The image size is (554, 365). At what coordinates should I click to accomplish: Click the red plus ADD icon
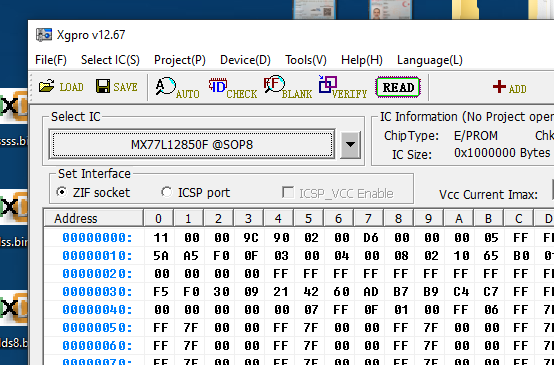click(509, 87)
